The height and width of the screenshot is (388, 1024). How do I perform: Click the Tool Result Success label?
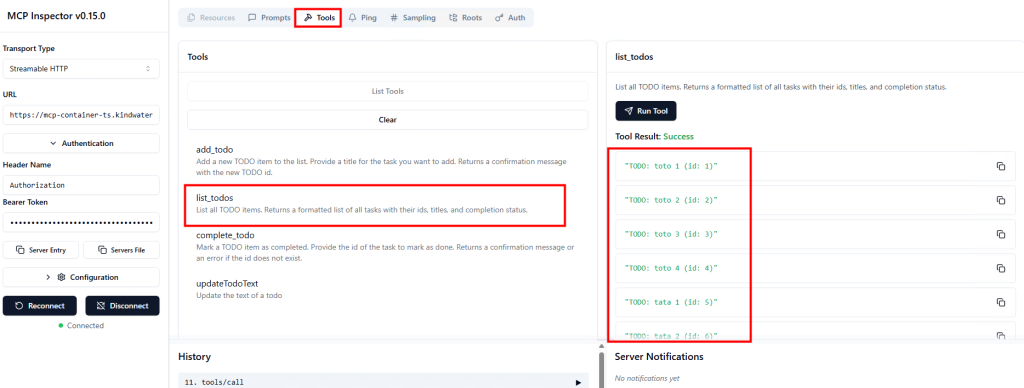(654, 137)
